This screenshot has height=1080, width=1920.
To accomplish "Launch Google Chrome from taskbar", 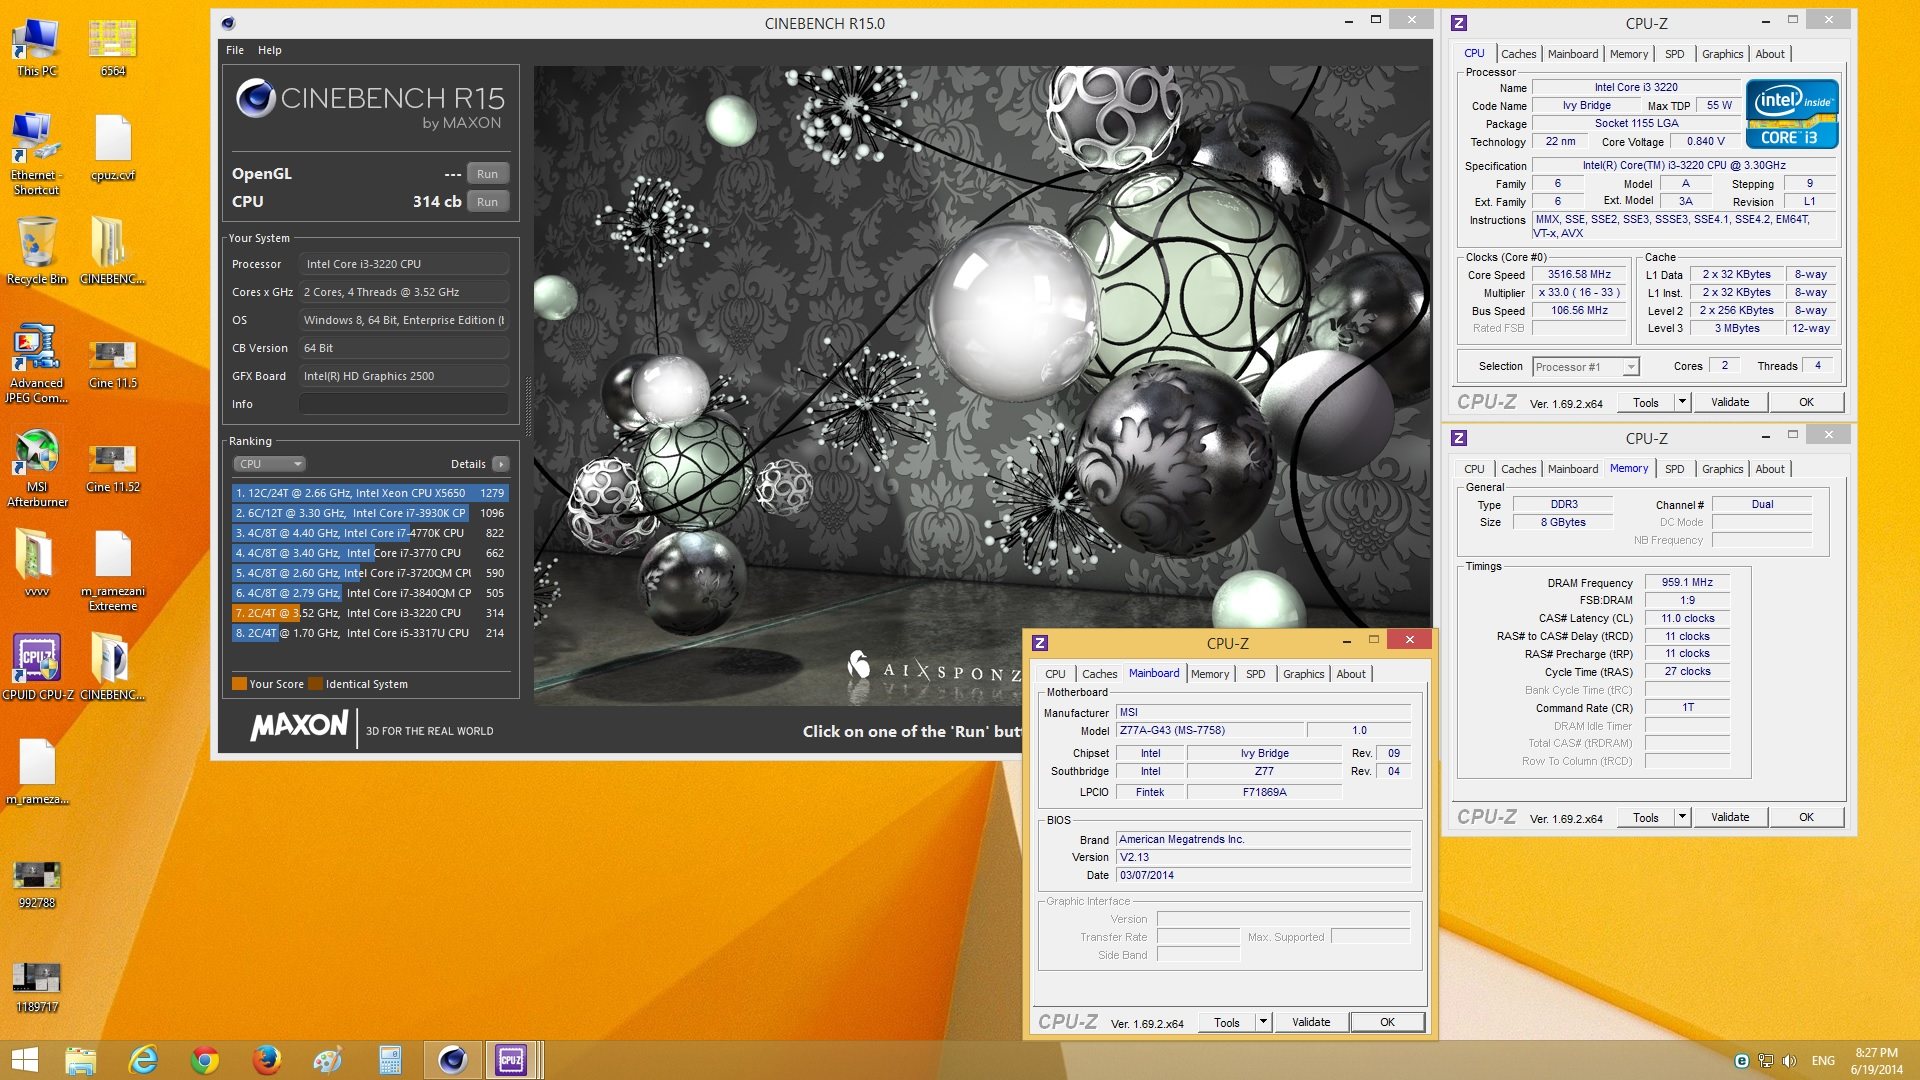I will (205, 1060).
